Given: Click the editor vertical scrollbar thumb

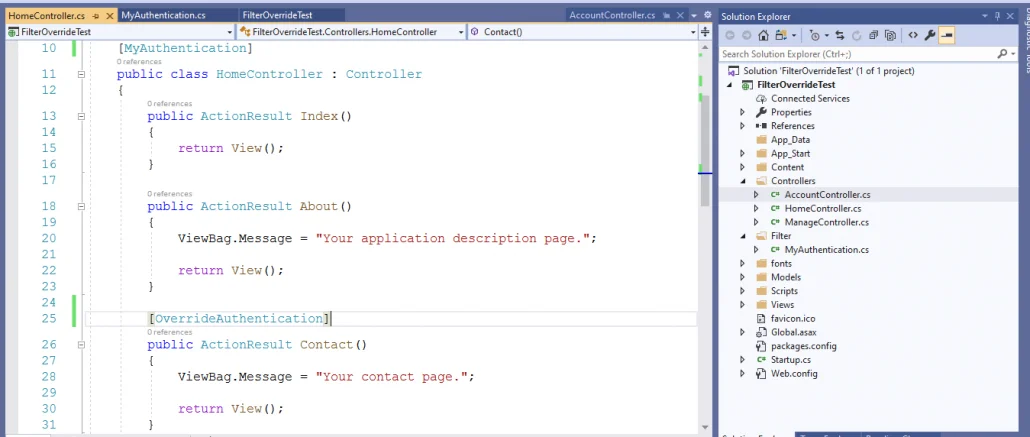Looking at the screenshot, I should click(705, 151).
